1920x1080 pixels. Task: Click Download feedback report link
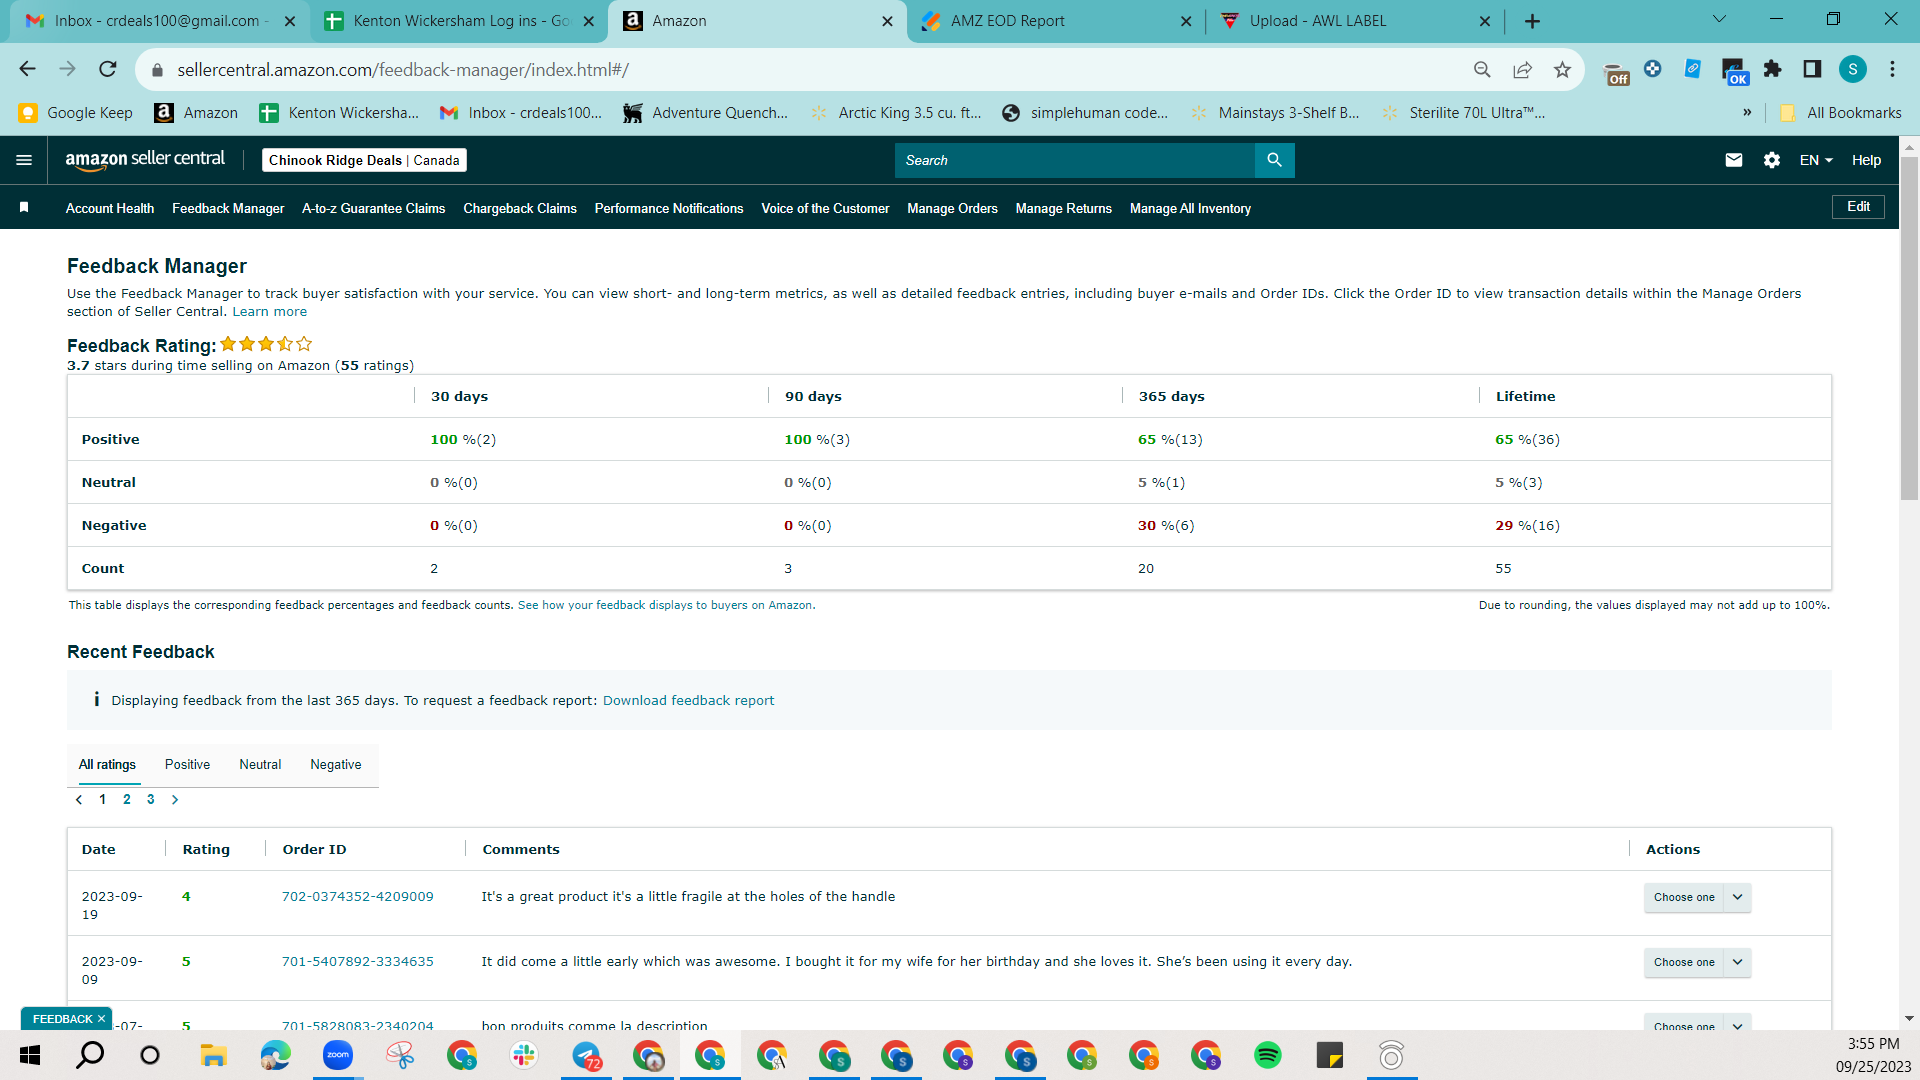click(x=688, y=701)
